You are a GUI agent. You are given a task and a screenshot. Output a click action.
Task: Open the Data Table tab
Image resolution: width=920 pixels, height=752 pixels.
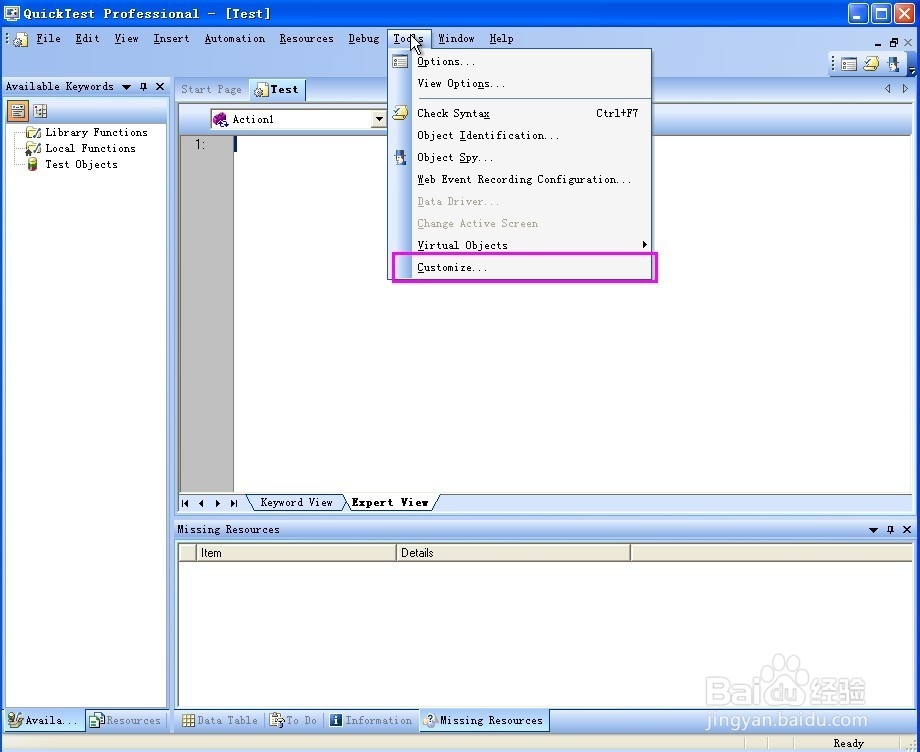pos(220,720)
